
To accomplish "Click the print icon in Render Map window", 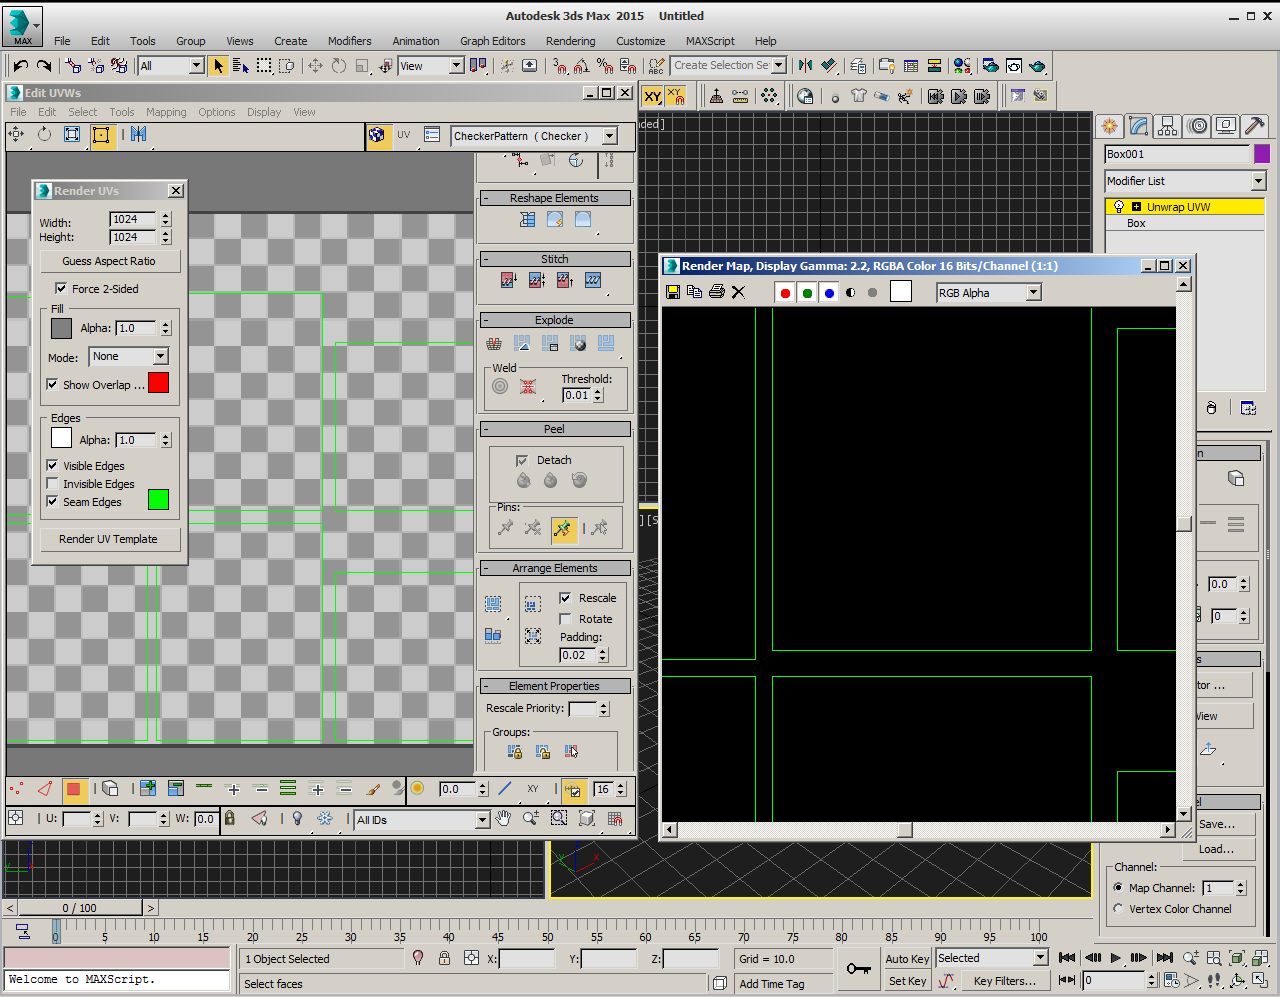I will click(716, 292).
